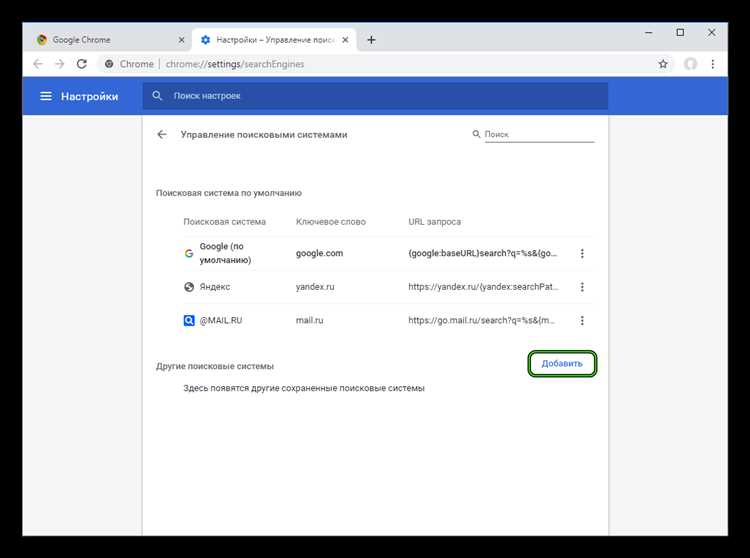Screen dimensions: 750x558
Task: Maximize the Chrome window
Action: (680, 33)
